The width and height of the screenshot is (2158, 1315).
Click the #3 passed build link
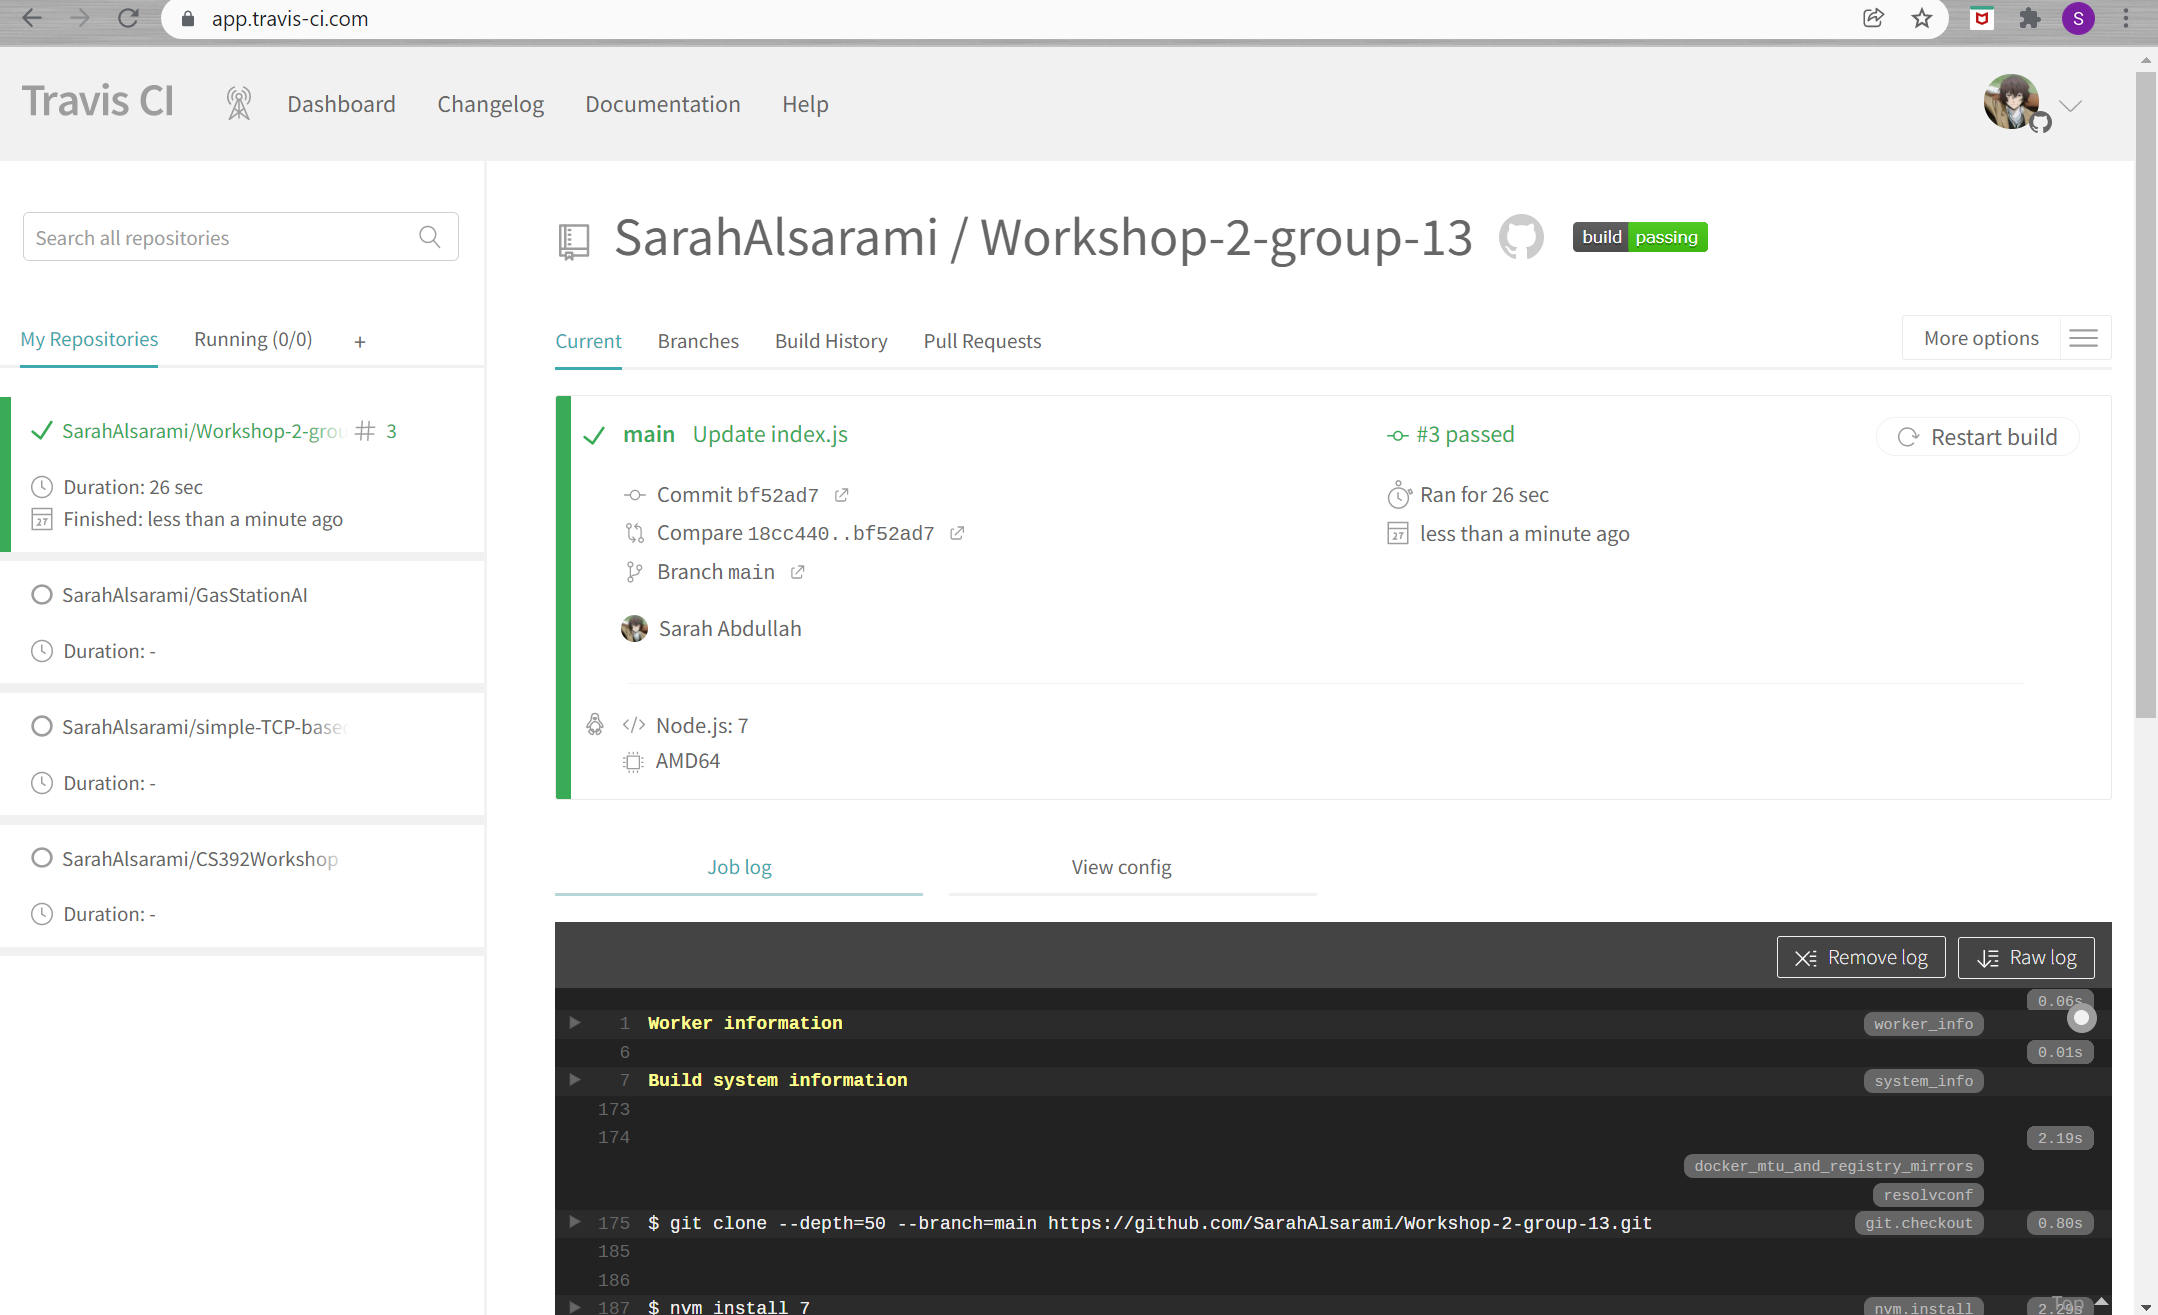pos(1465,434)
